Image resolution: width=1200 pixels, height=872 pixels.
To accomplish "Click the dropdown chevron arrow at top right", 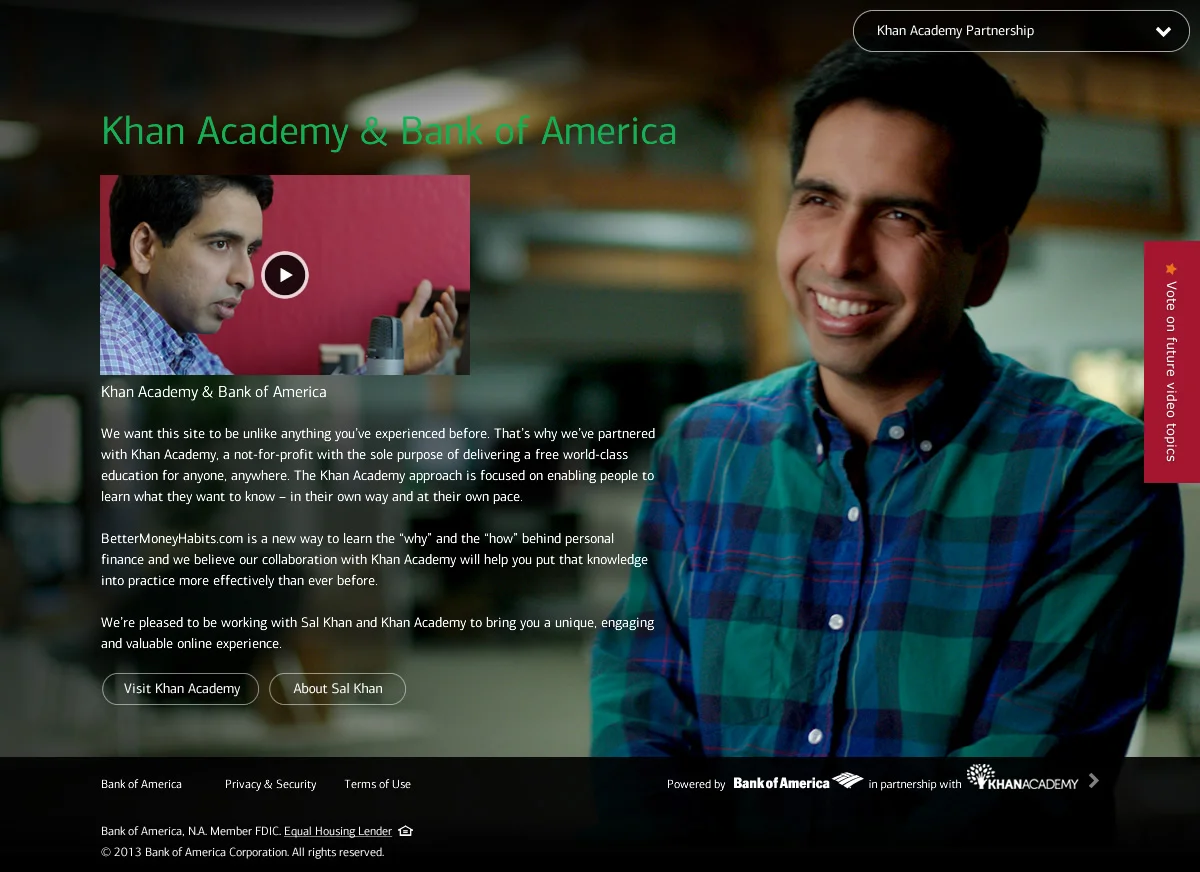I will point(1163,32).
